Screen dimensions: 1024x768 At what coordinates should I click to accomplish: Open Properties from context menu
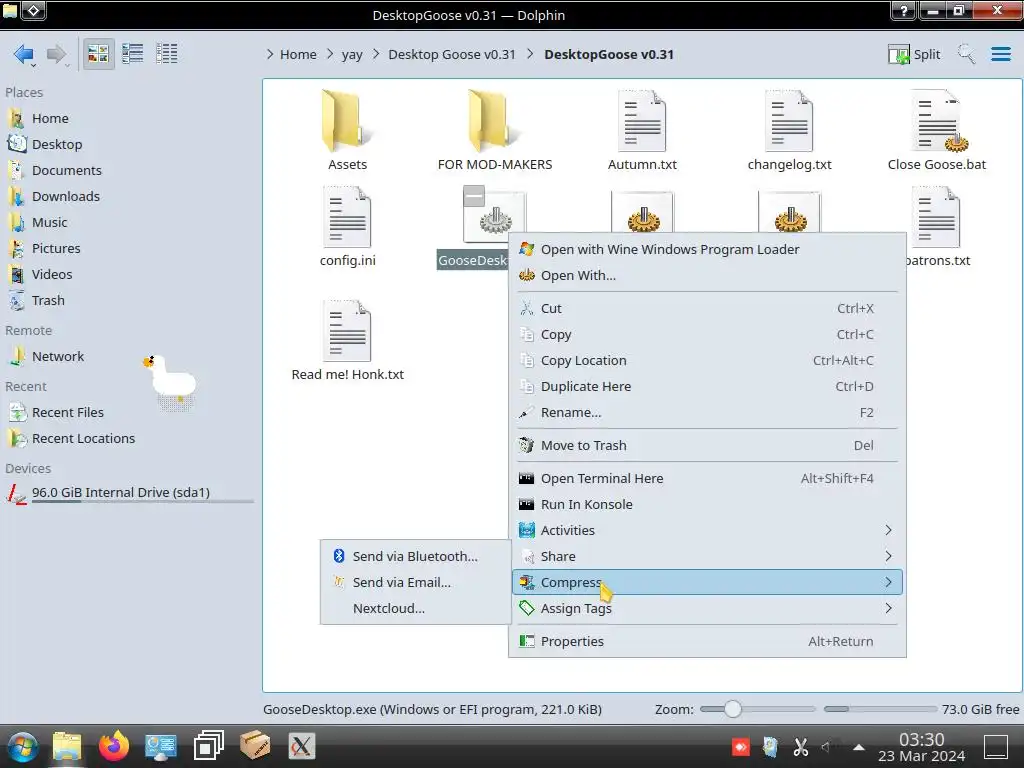707,641
